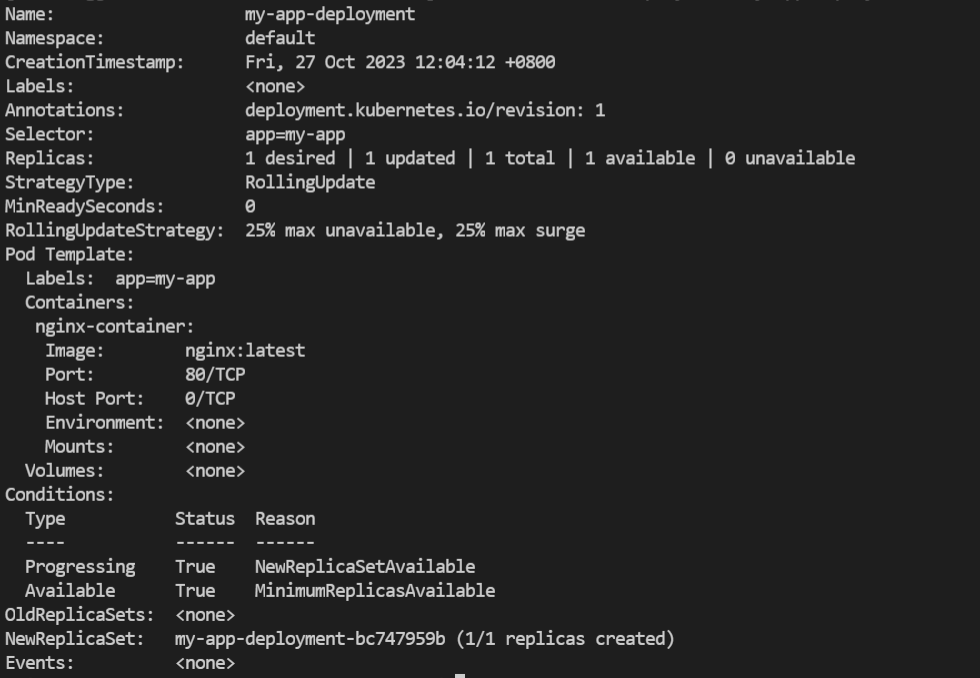Click the CreationTimestamp date value

click(x=400, y=63)
